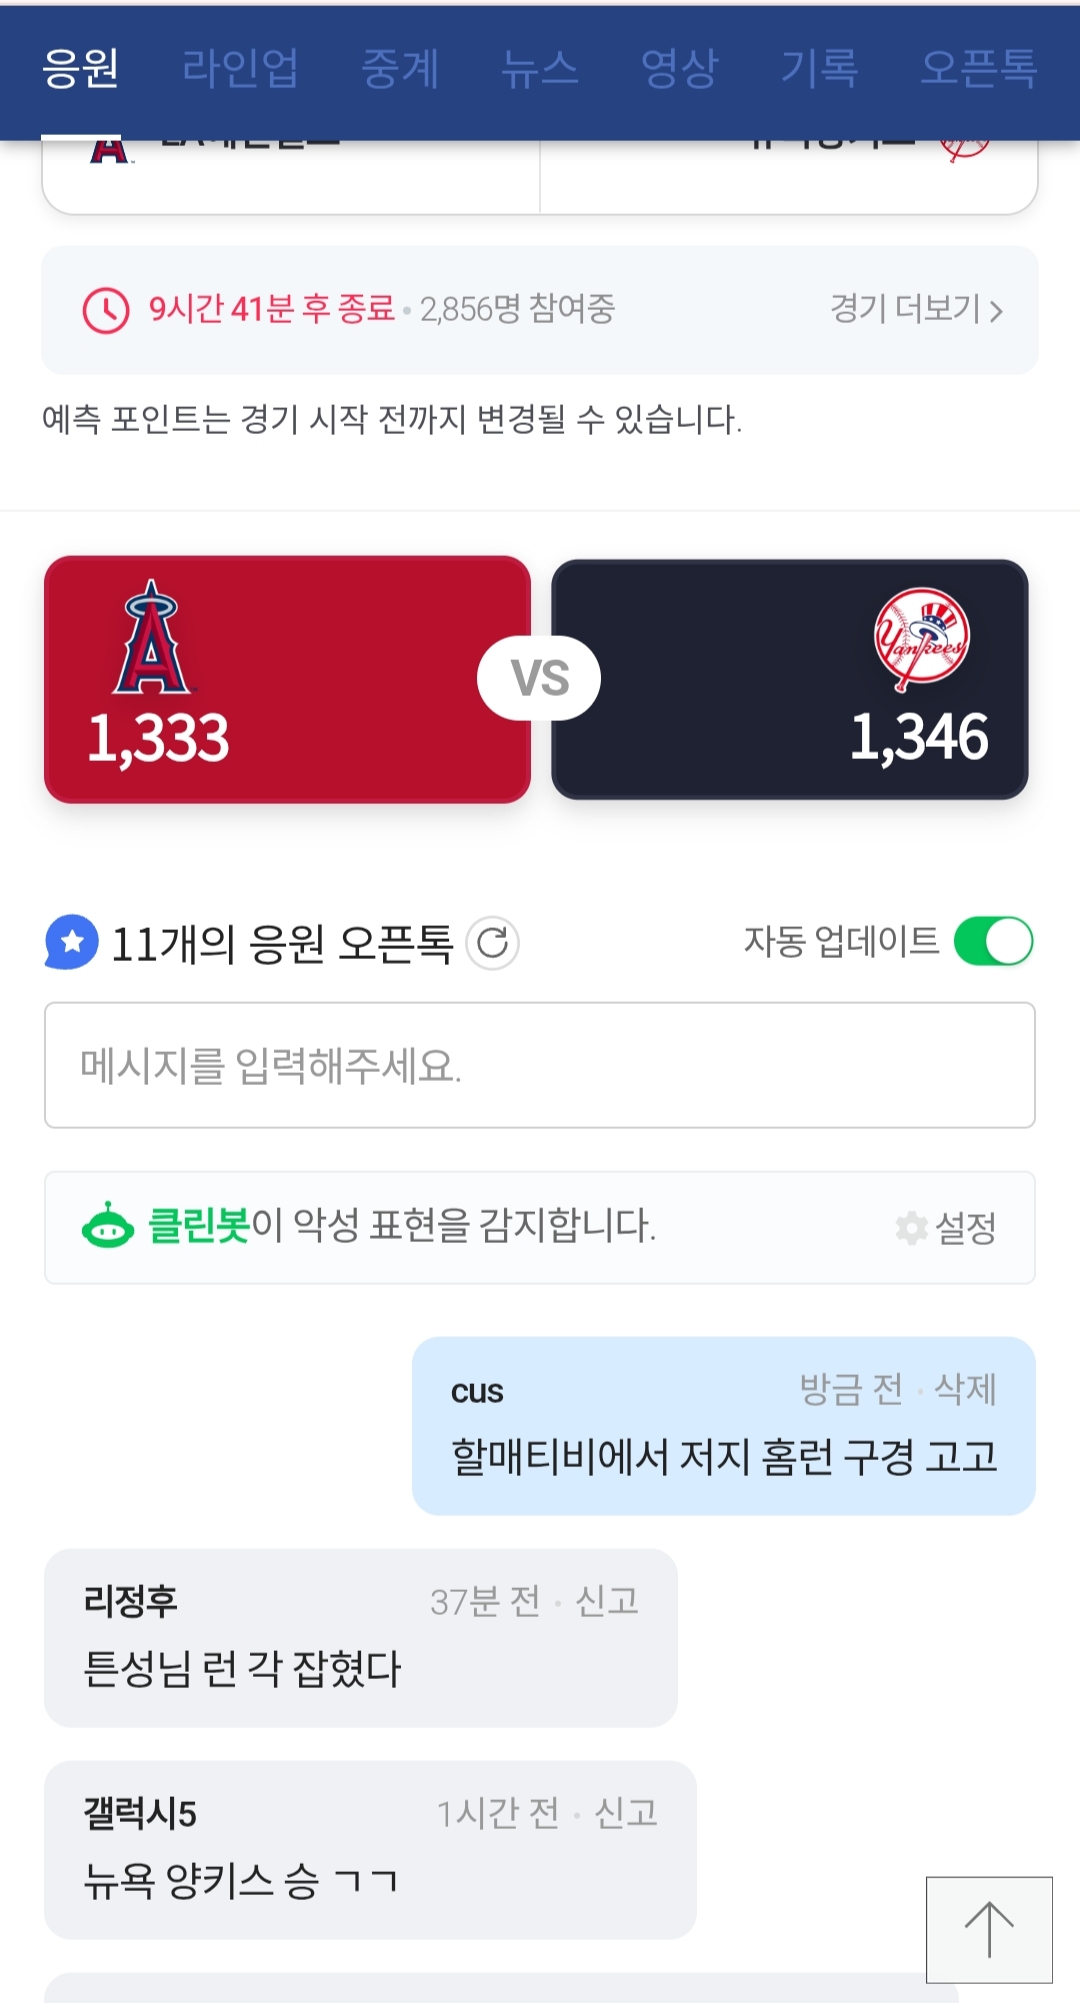Report 갤럭시5's comment via 신고

tap(626, 1813)
